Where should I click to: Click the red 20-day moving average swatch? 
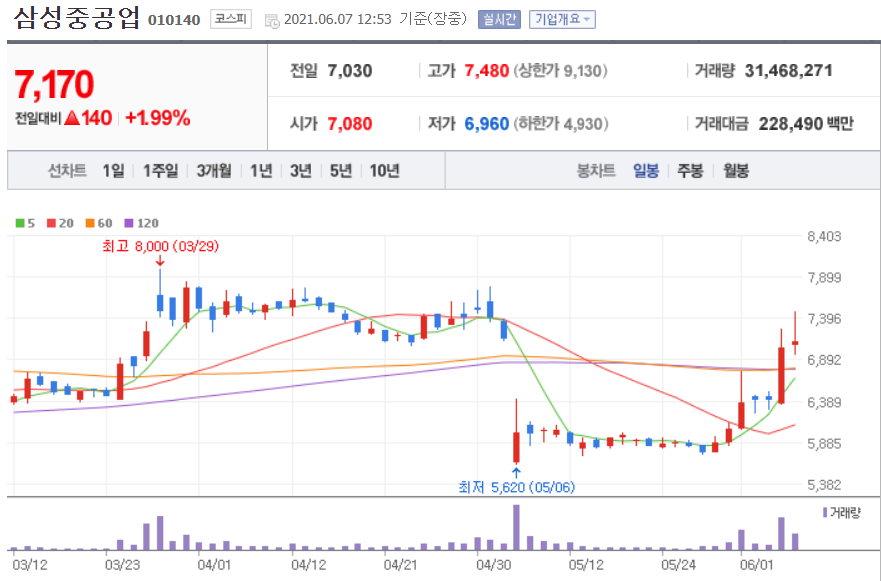pyautogui.click(x=51, y=223)
